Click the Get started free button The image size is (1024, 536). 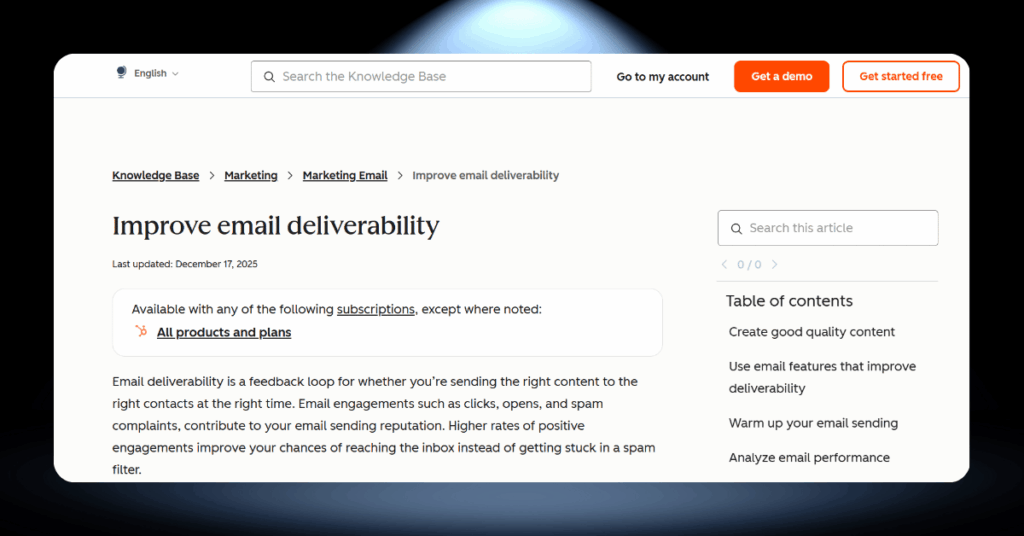[901, 76]
